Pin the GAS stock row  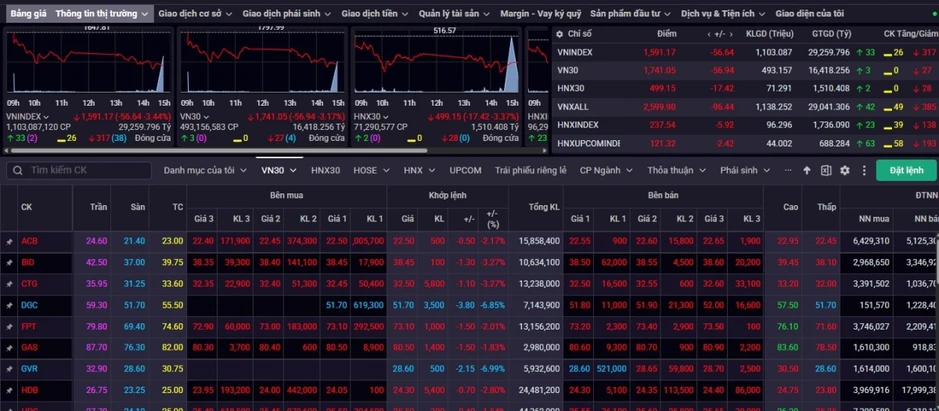click(x=9, y=347)
